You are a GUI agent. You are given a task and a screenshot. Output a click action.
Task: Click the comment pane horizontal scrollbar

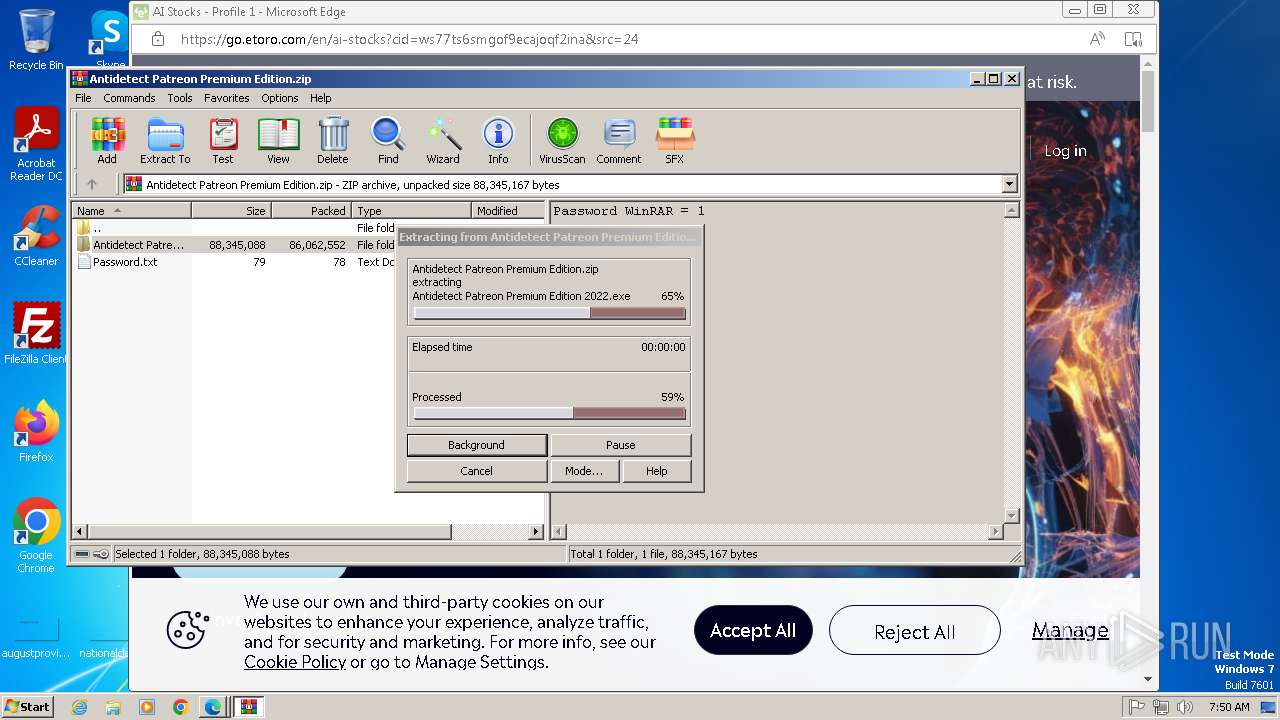click(777, 532)
